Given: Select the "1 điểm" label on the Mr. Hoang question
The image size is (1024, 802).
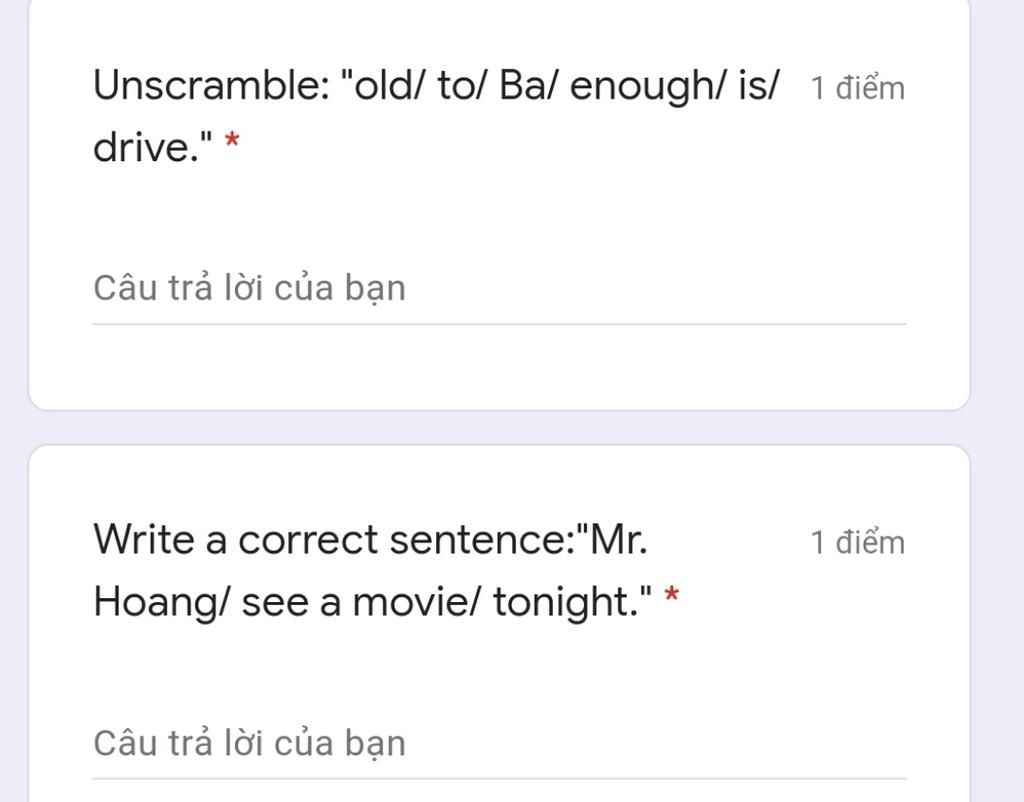Looking at the screenshot, I should point(857,542).
